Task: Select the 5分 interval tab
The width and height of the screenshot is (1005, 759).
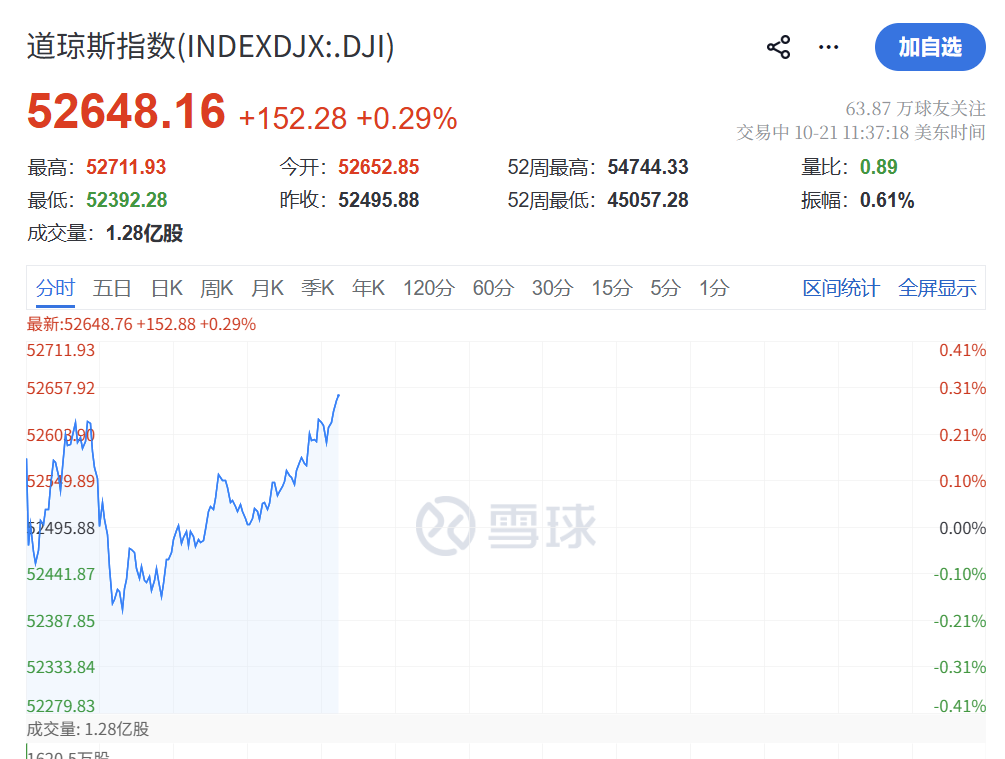Action: click(x=665, y=288)
